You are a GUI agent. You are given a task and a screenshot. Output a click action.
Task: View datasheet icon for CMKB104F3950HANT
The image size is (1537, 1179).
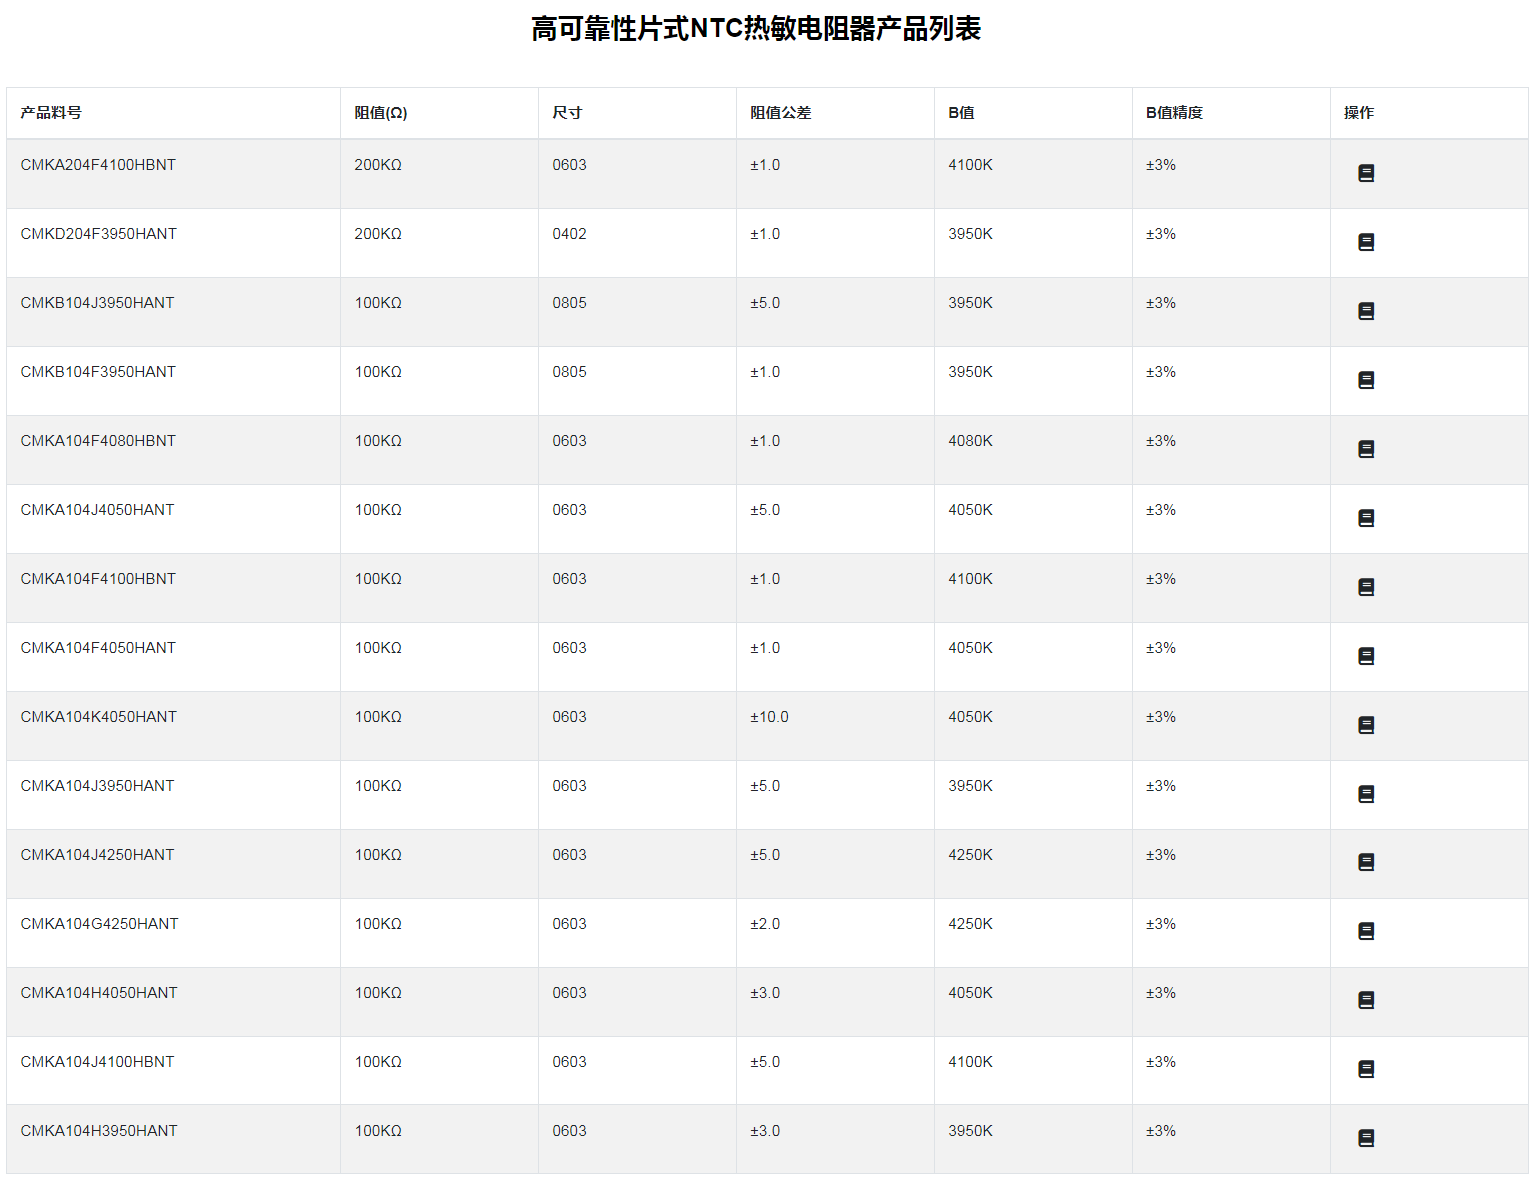pyautogui.click(x=1366, y=380)
